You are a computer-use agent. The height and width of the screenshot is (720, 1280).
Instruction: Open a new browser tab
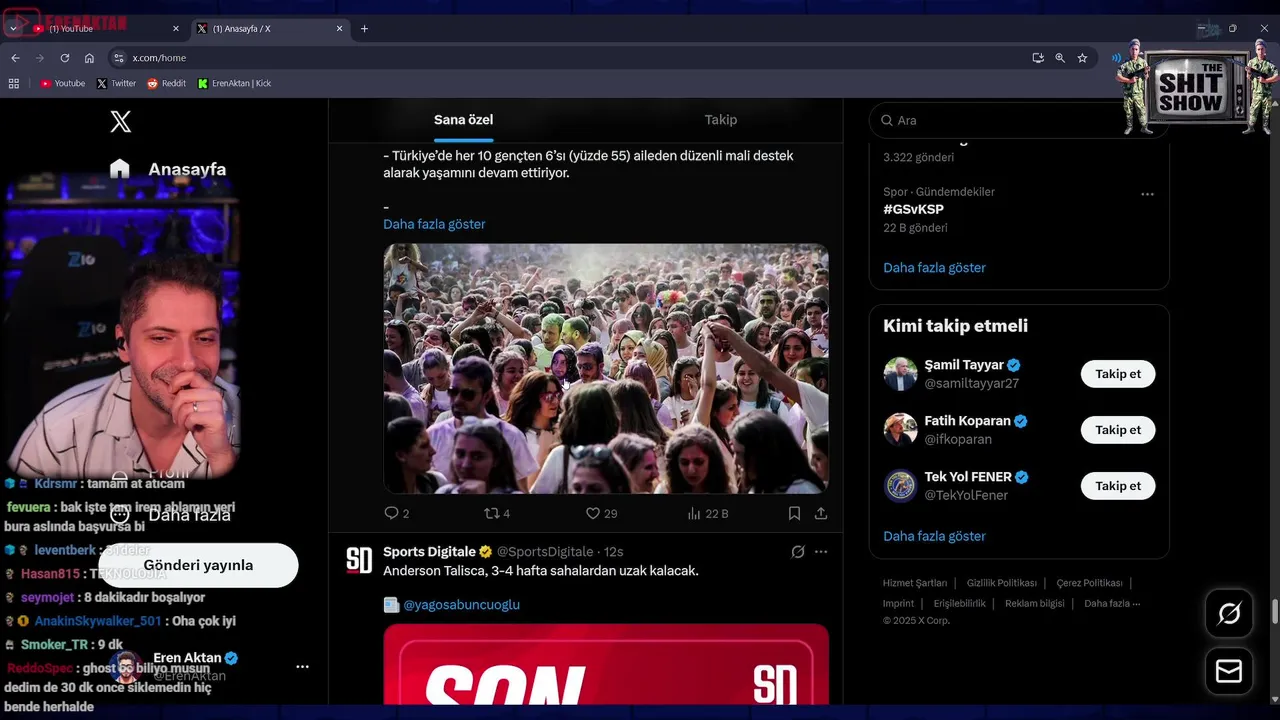click(x=364, y=29)
